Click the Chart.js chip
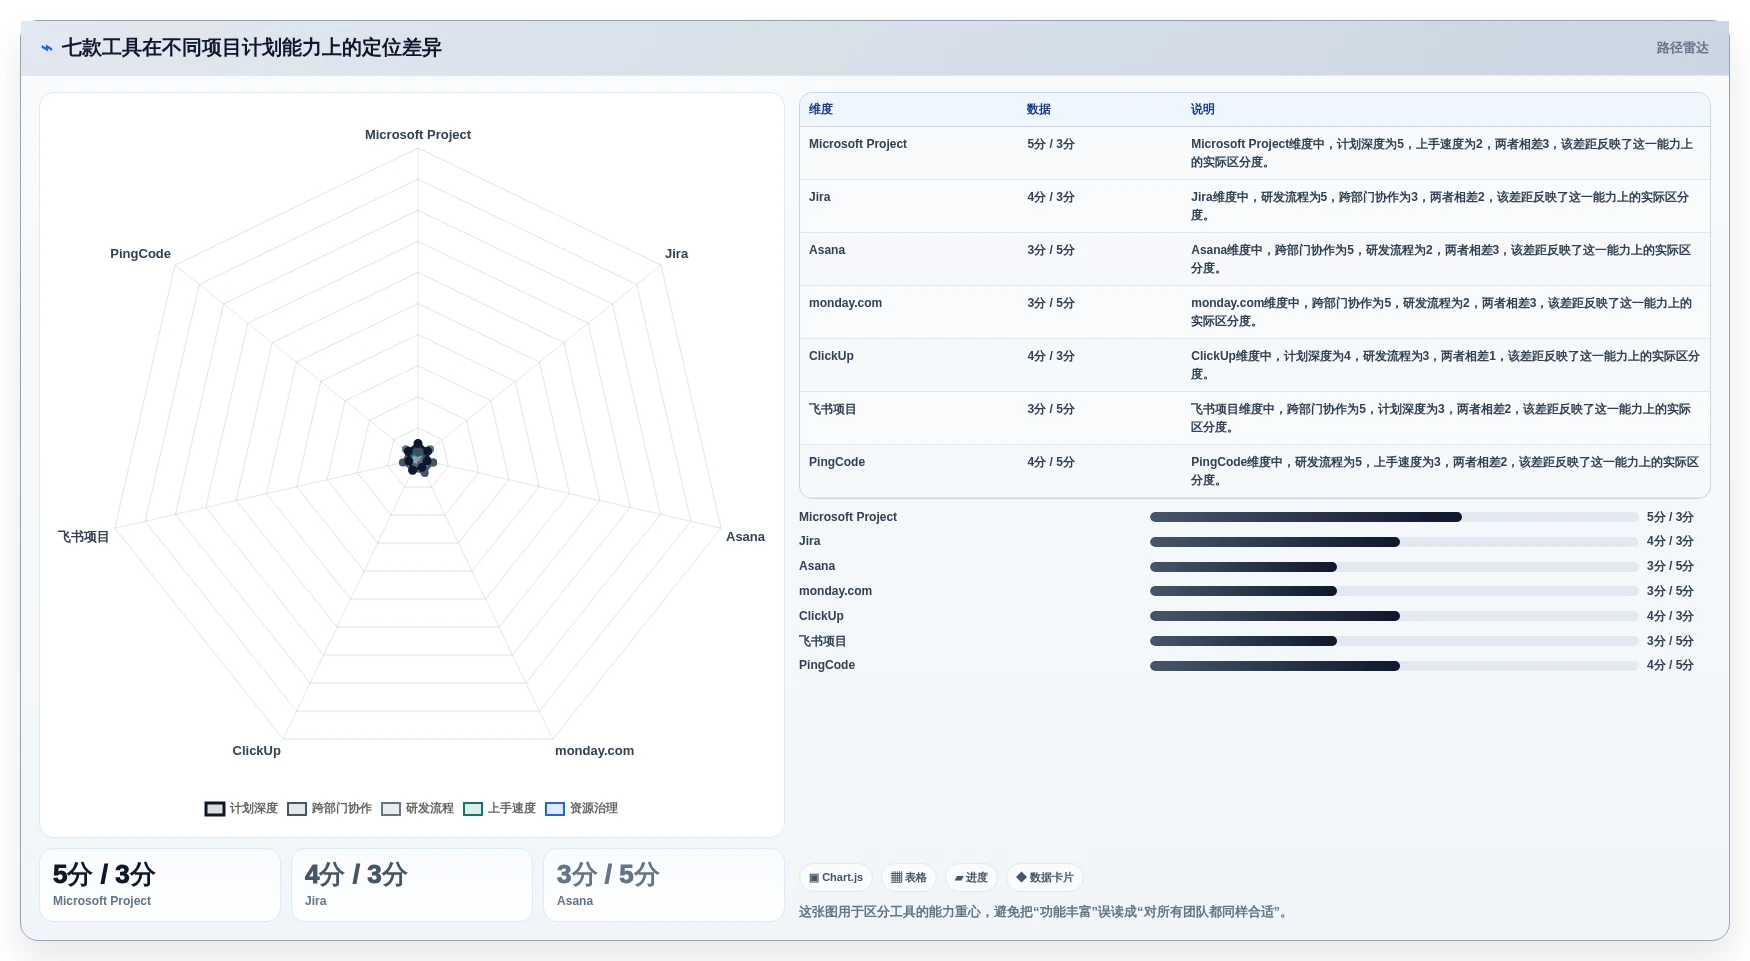 tap(836, 878)
